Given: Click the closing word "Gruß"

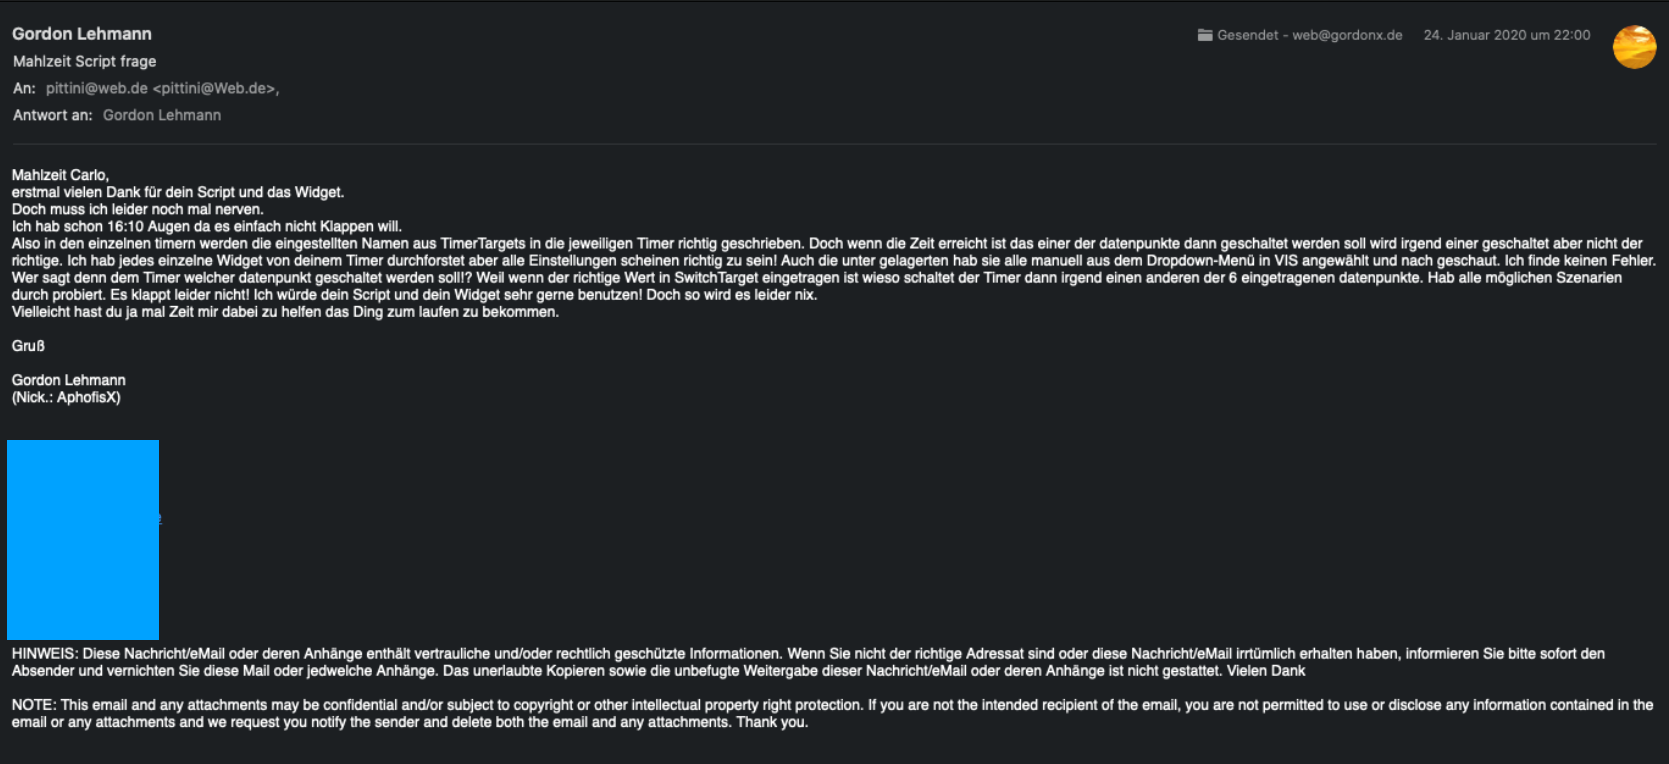Looking at the screenshot, I should (28, 346).
